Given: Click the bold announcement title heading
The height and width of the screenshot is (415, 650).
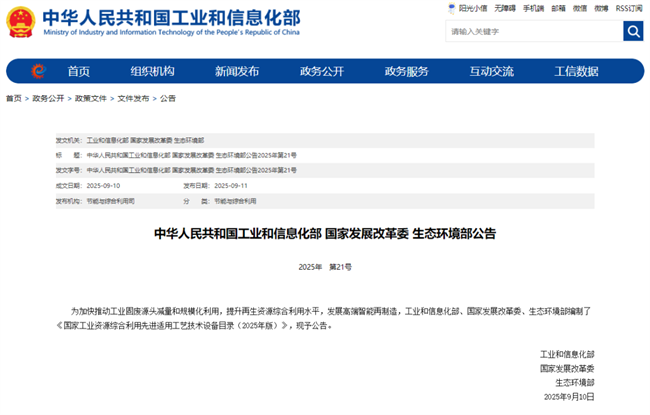Looking at the screenshot, I should pyautogui.click(x=325, y=234).
